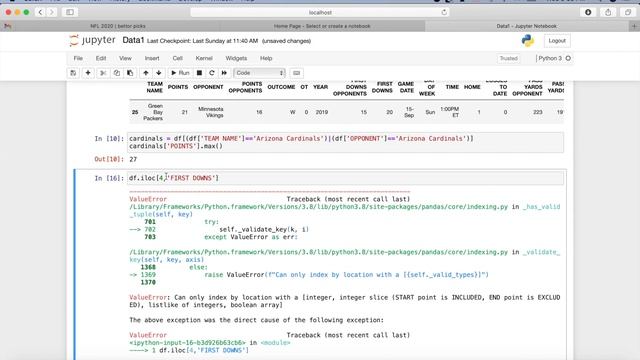Open a new browser tab with plus

tap(634, 26)
